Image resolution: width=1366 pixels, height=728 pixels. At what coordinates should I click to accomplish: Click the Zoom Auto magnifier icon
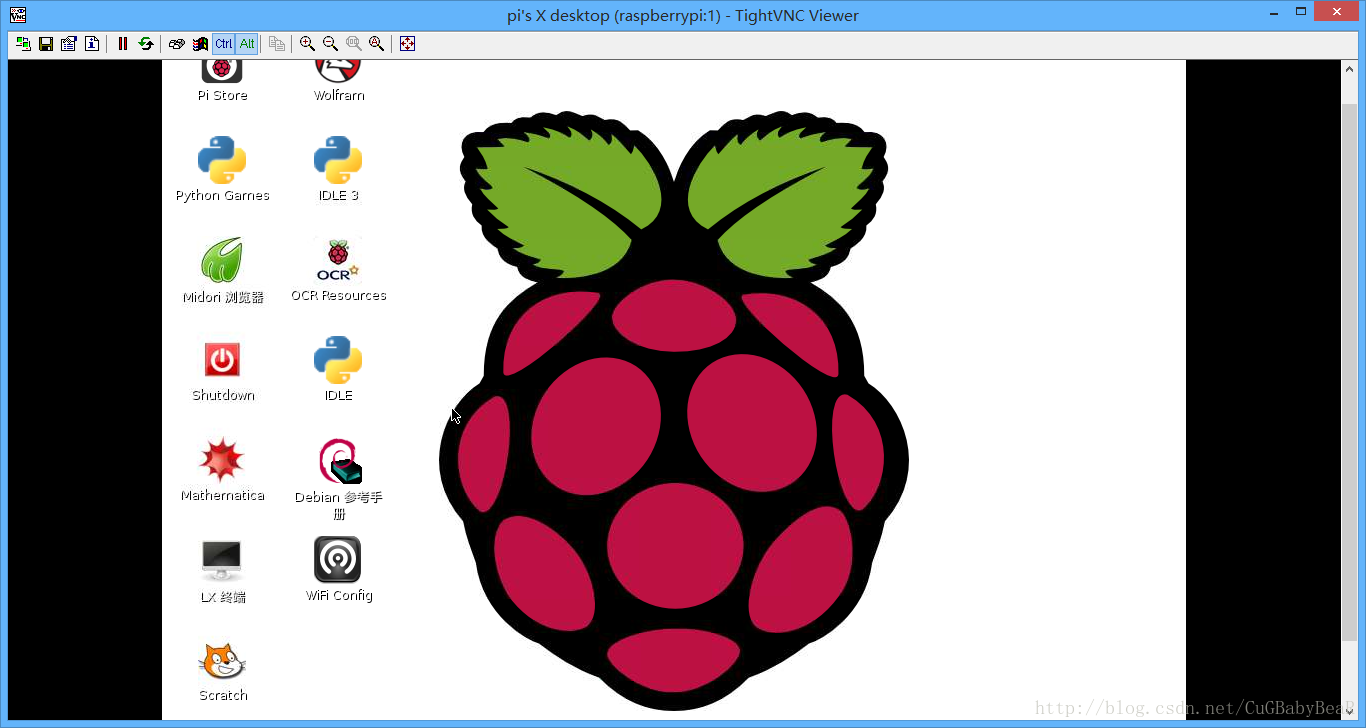click(376, 44)
